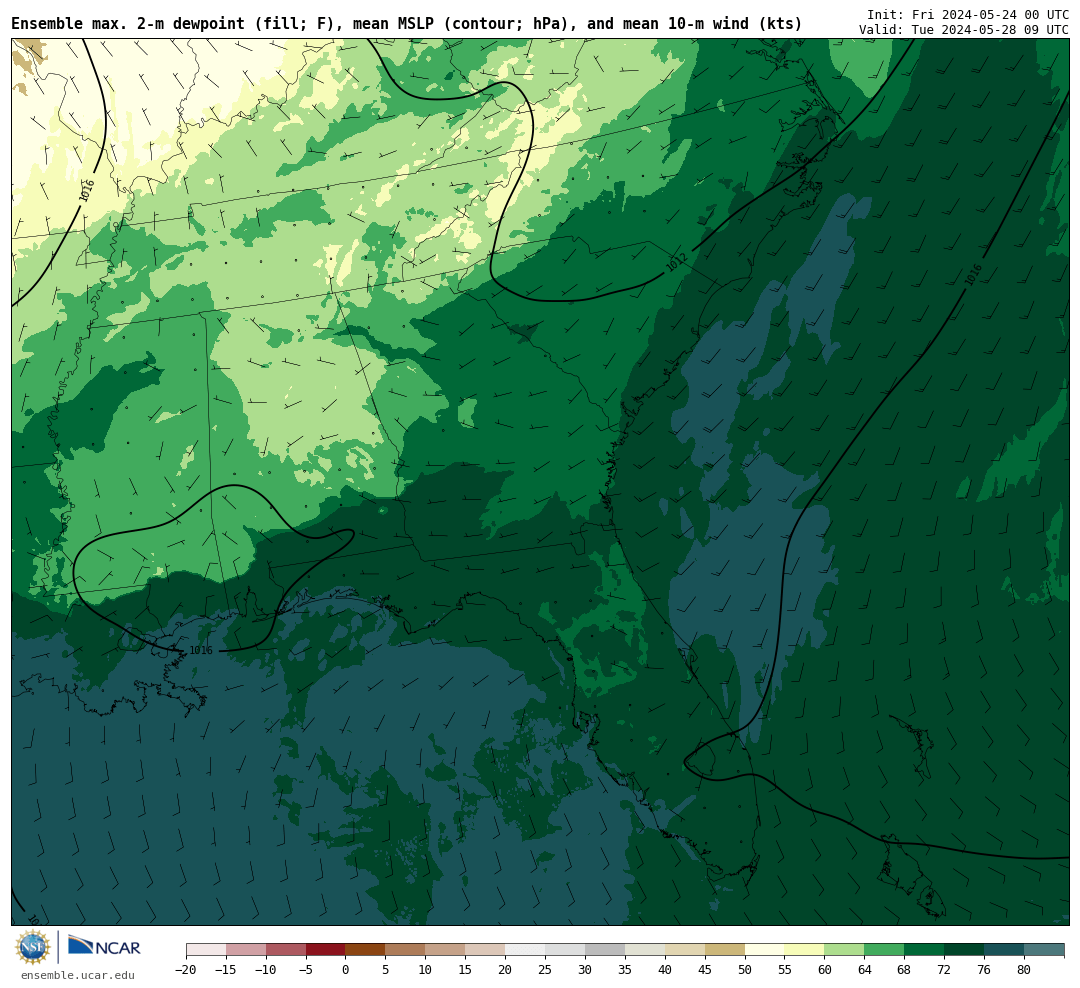Click the colorbar swatch between 0 and 5
Viewport: 1080px width, 988px height.
point(366,950)
